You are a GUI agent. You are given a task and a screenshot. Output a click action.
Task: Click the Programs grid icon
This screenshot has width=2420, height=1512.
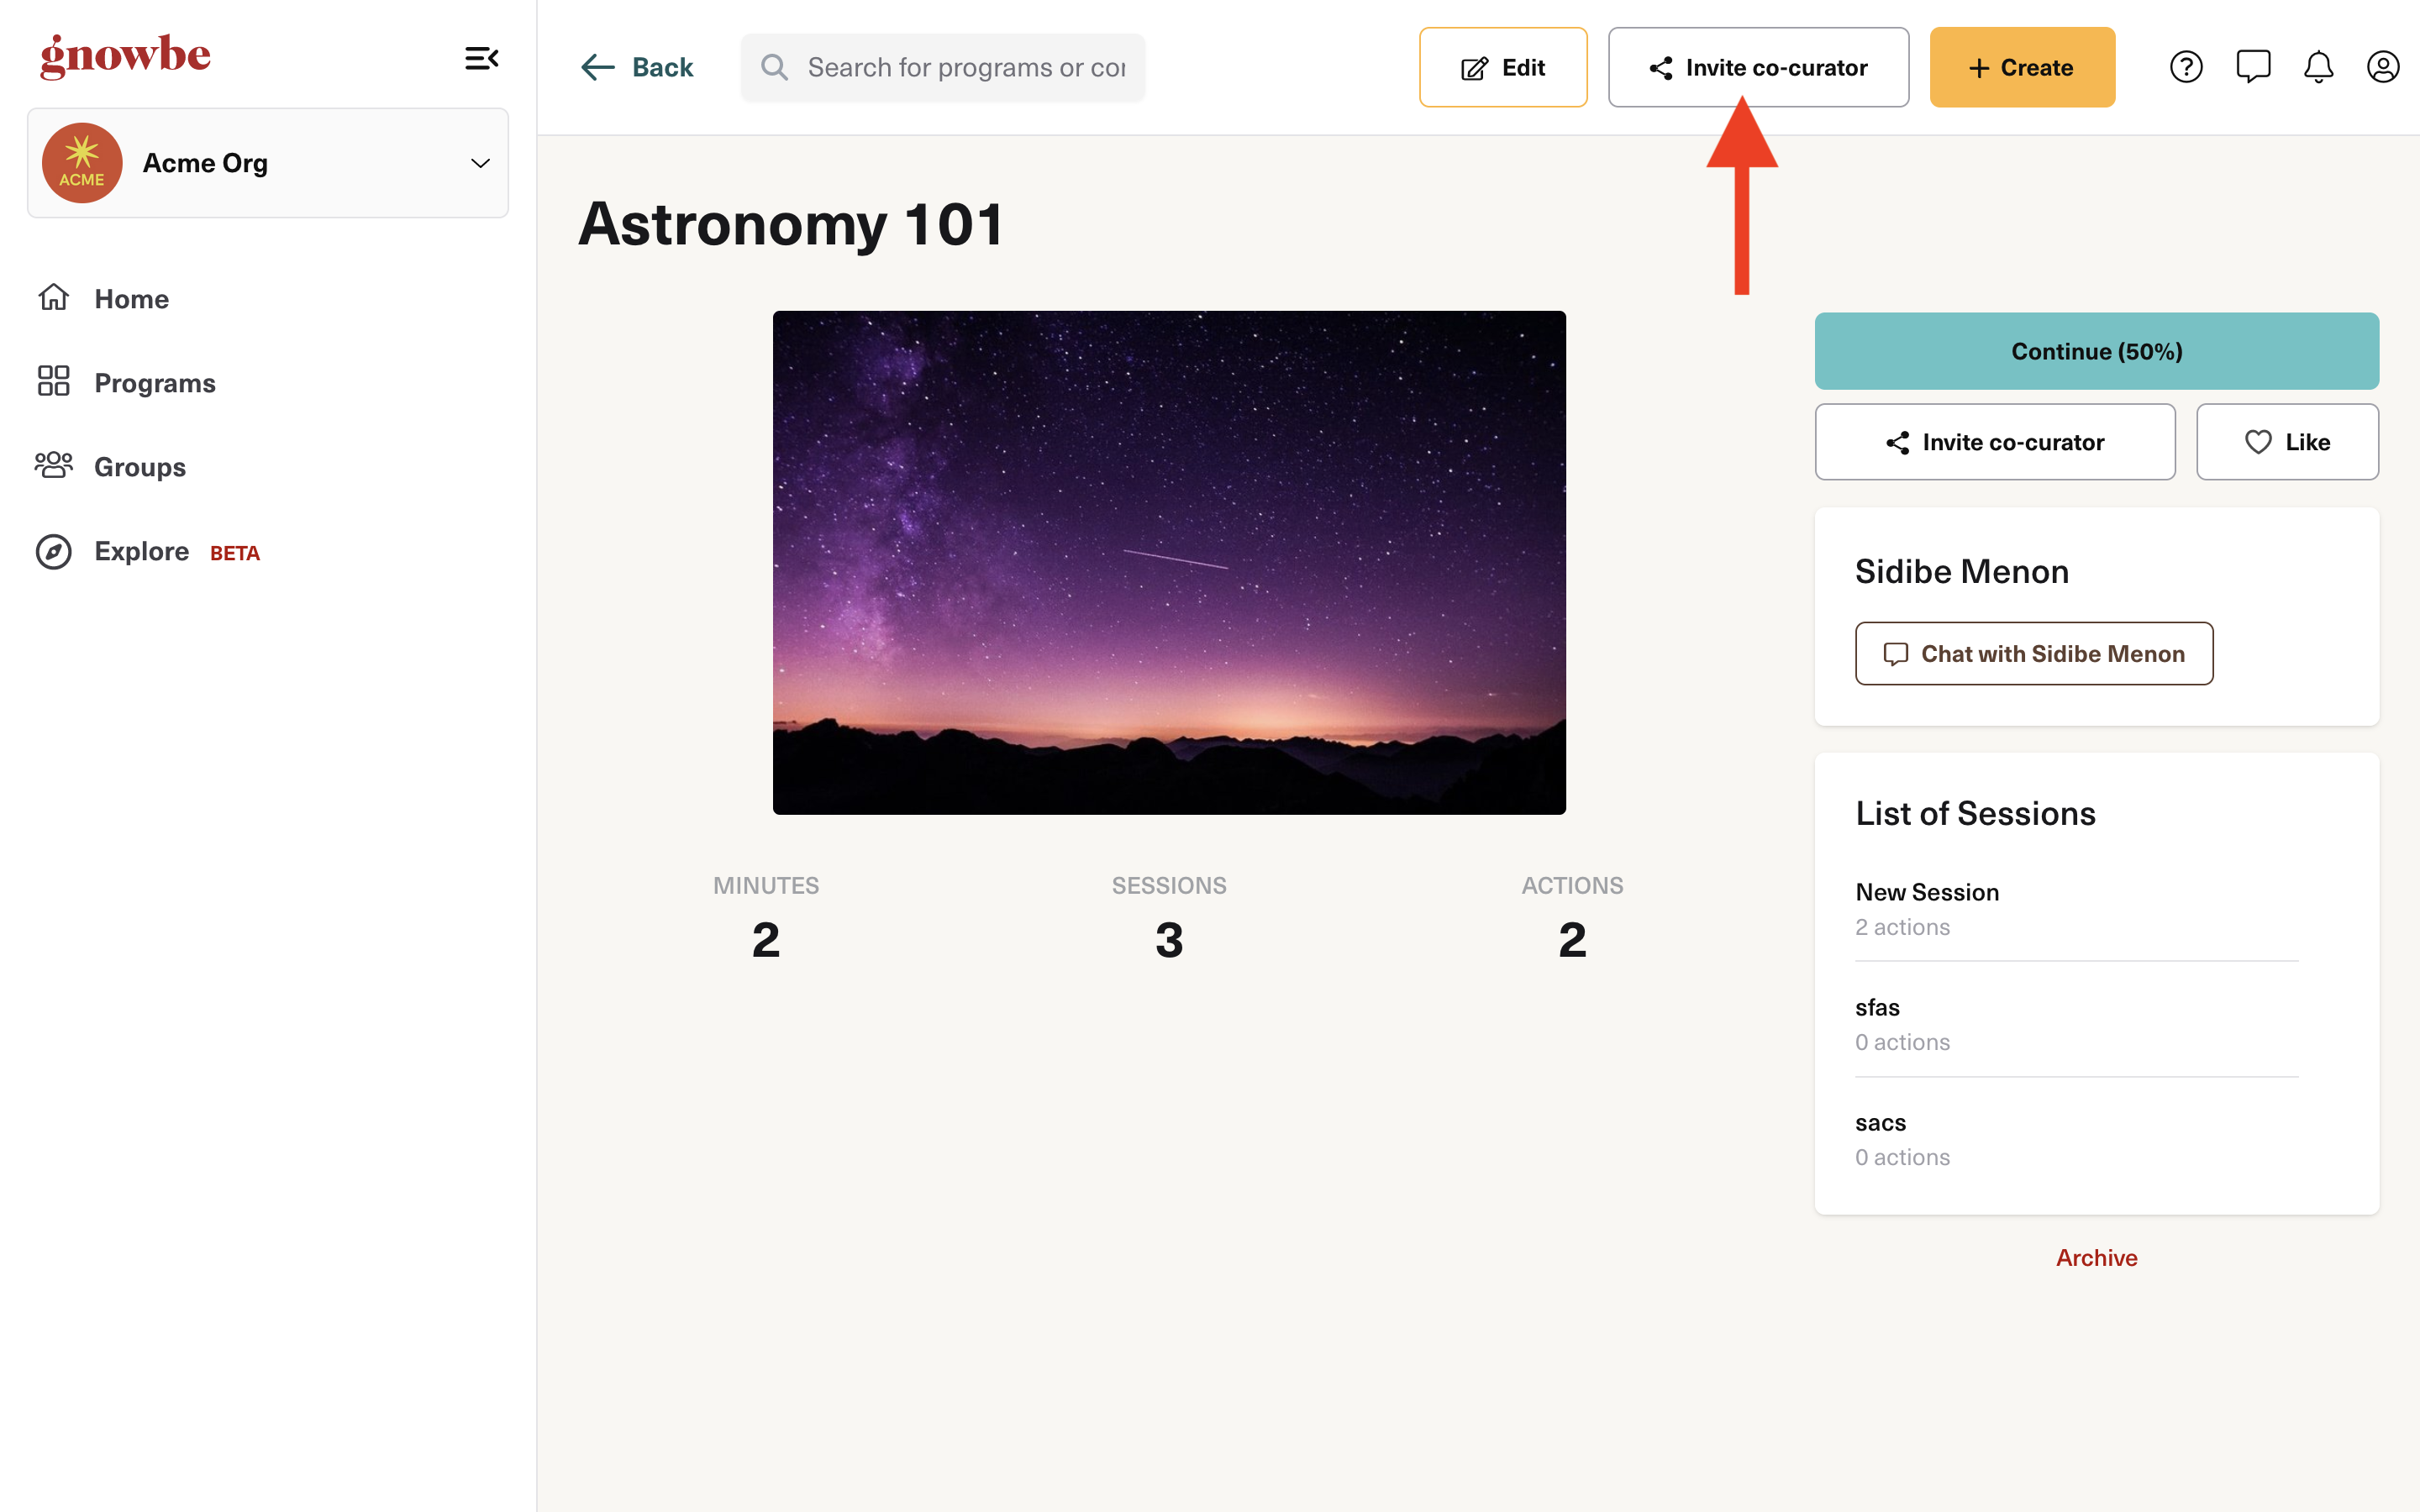click(54, 381)
